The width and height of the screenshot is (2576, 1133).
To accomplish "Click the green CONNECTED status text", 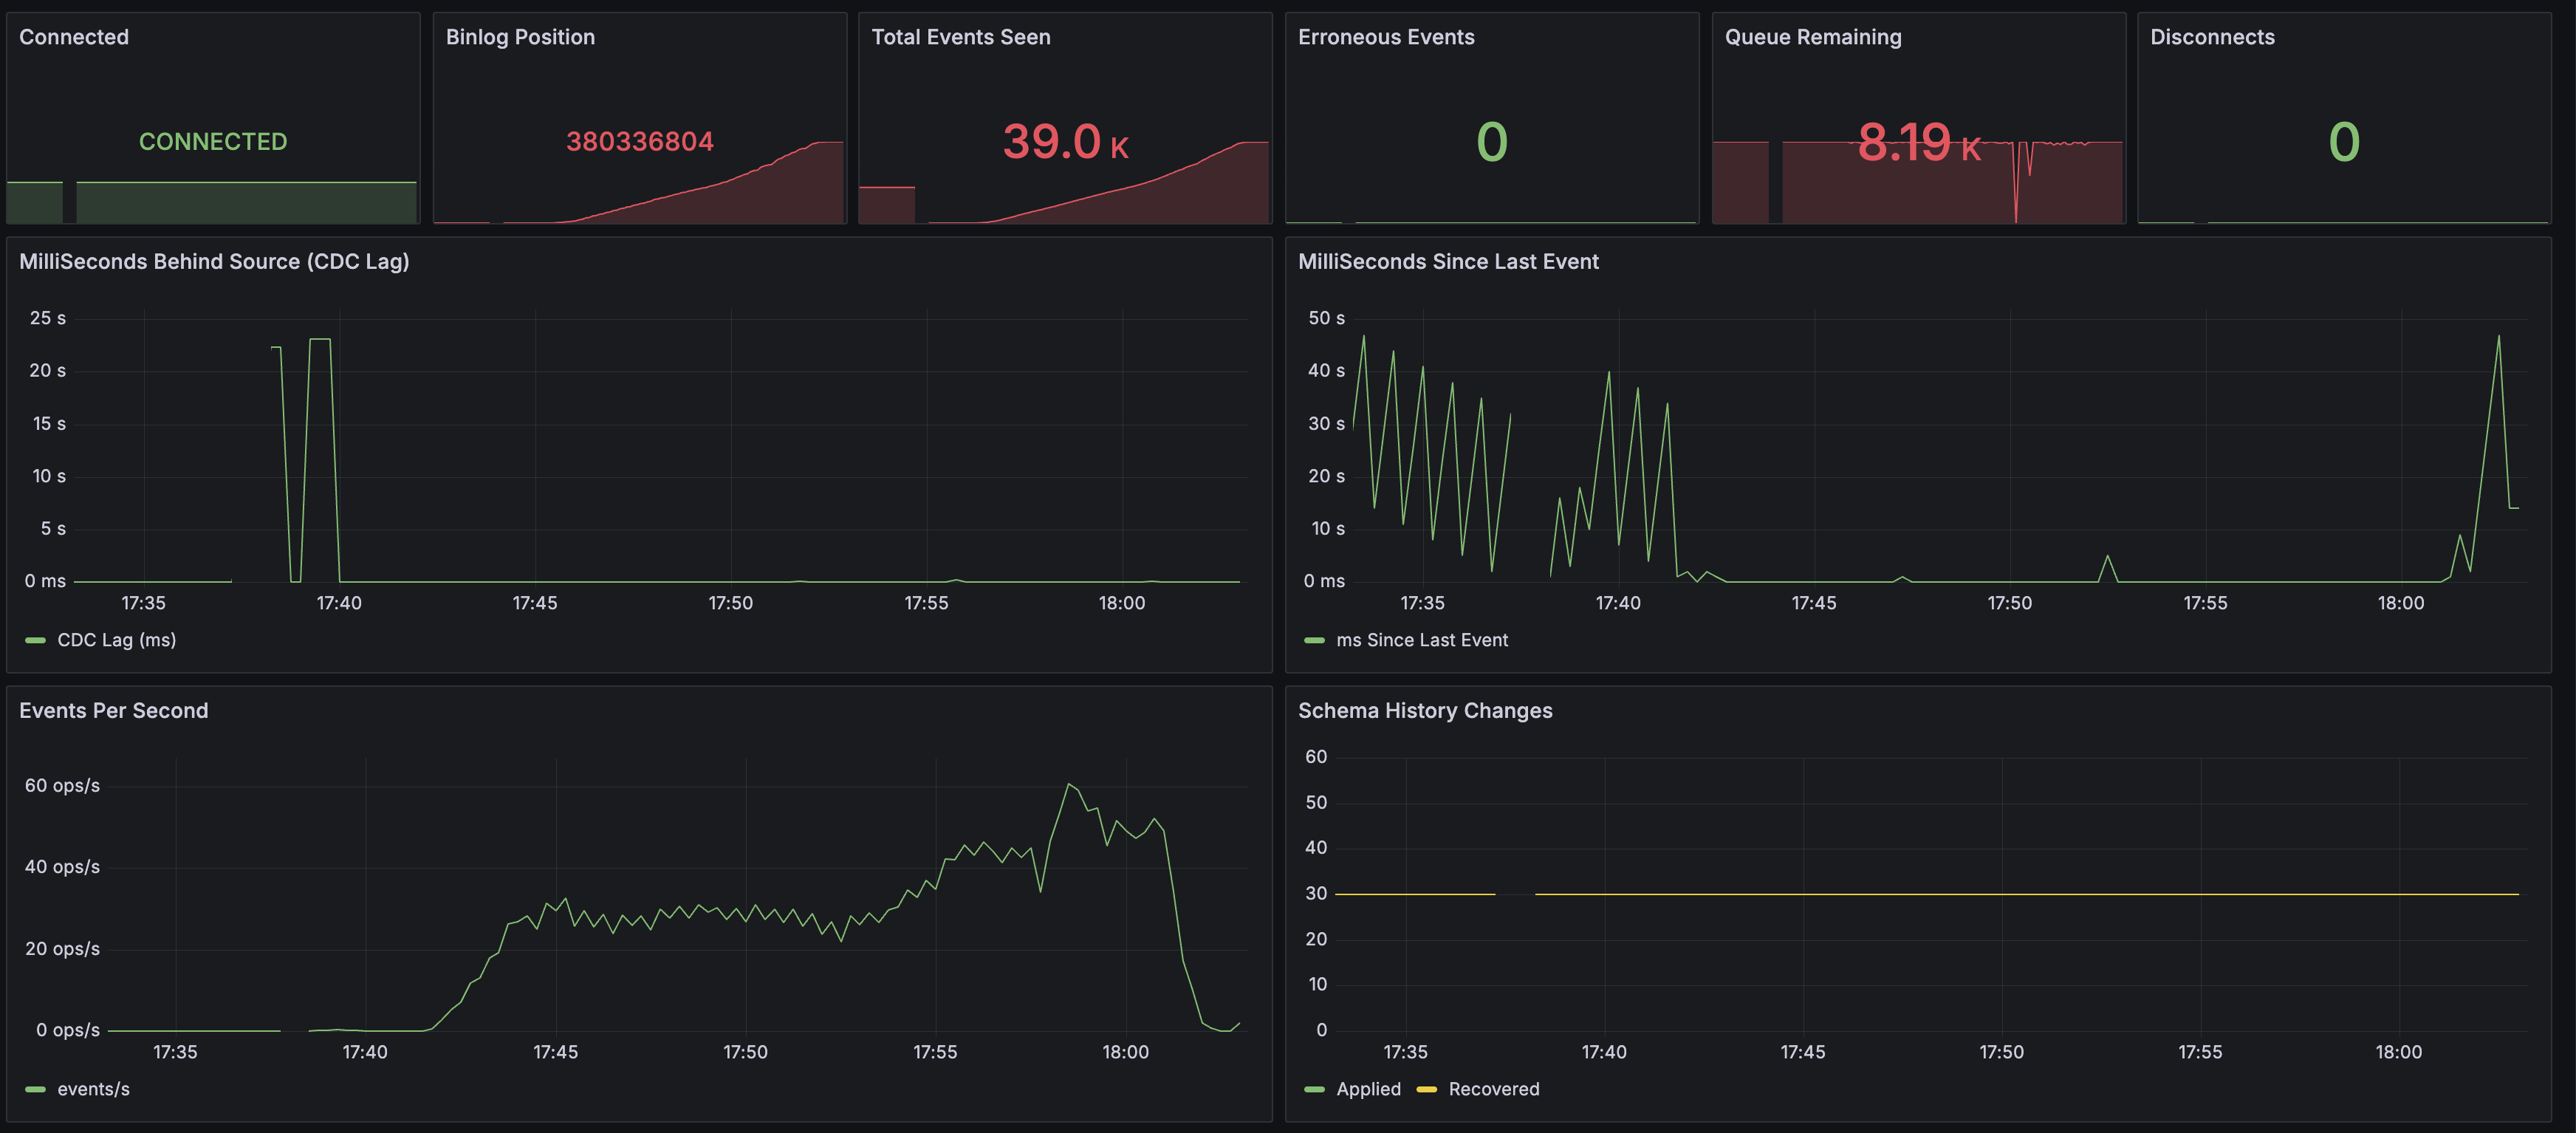I will coord(213,142).
